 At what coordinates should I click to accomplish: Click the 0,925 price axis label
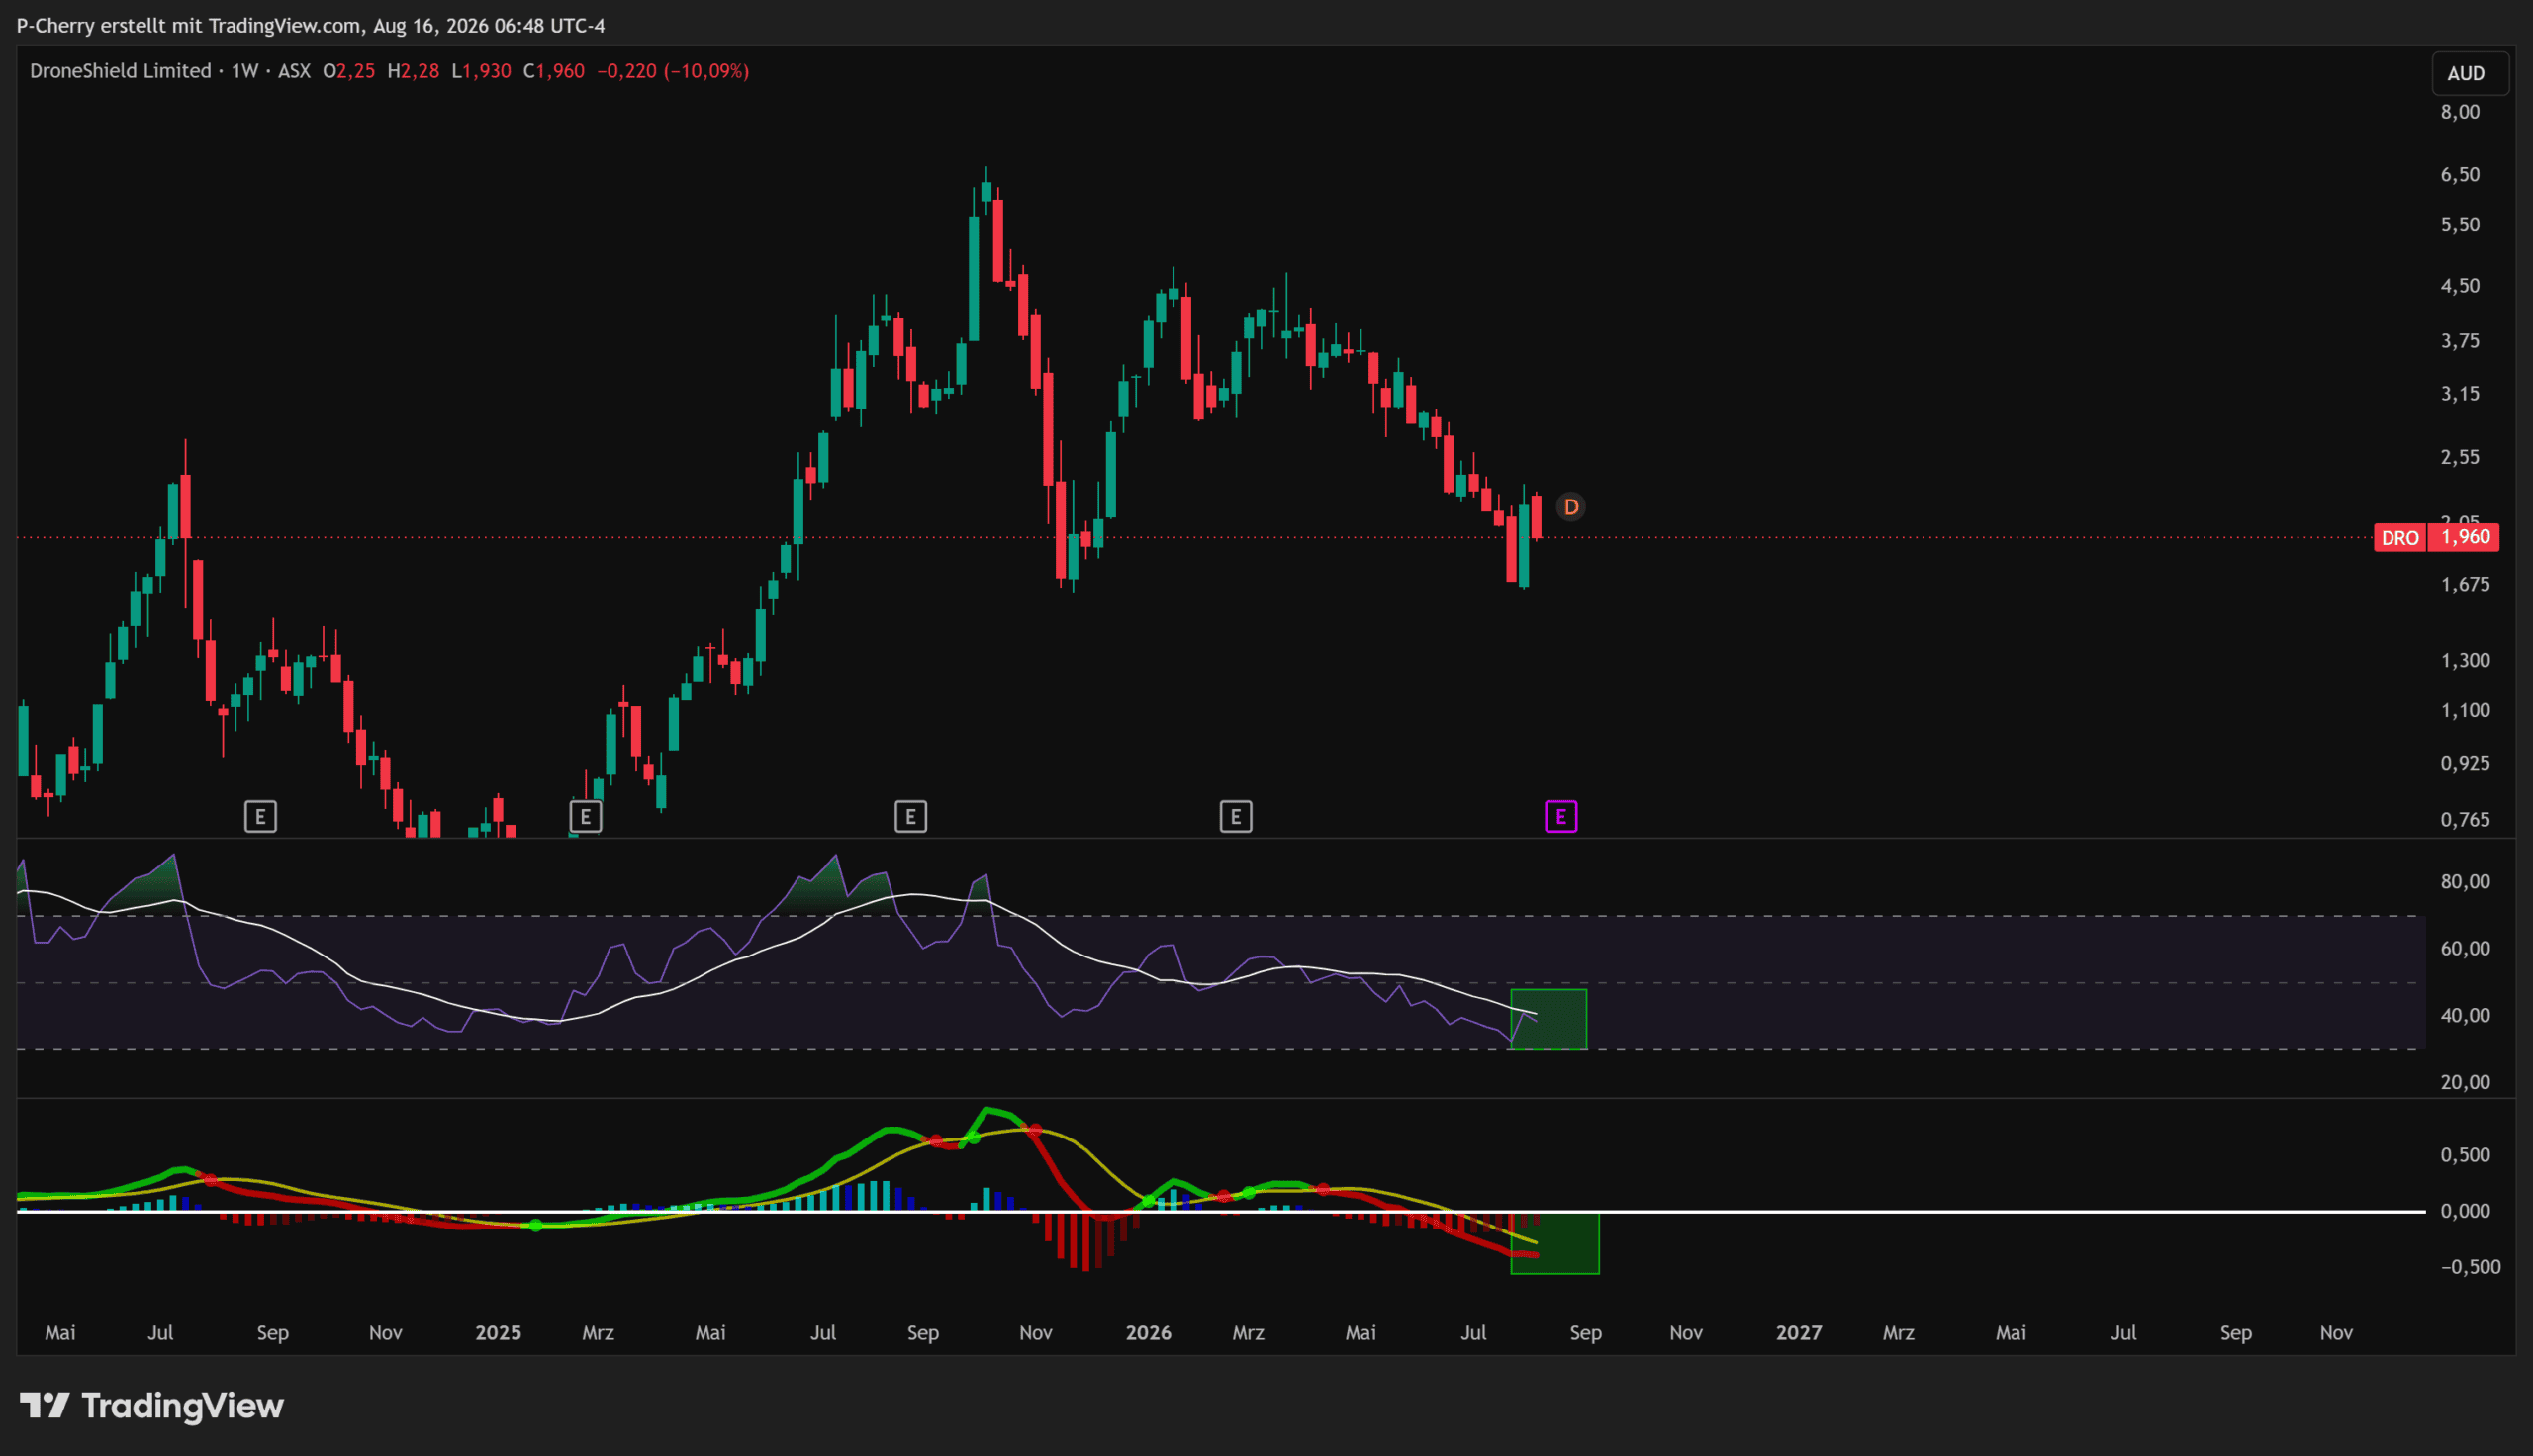click(2465, 763)
